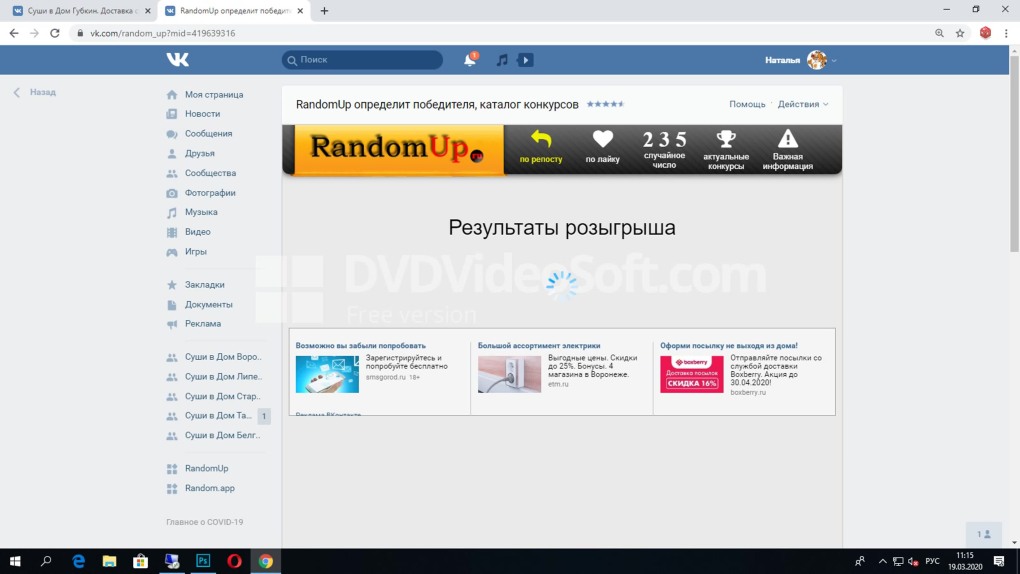Click Главное о COVID-19 link

[x=204, y=522]
